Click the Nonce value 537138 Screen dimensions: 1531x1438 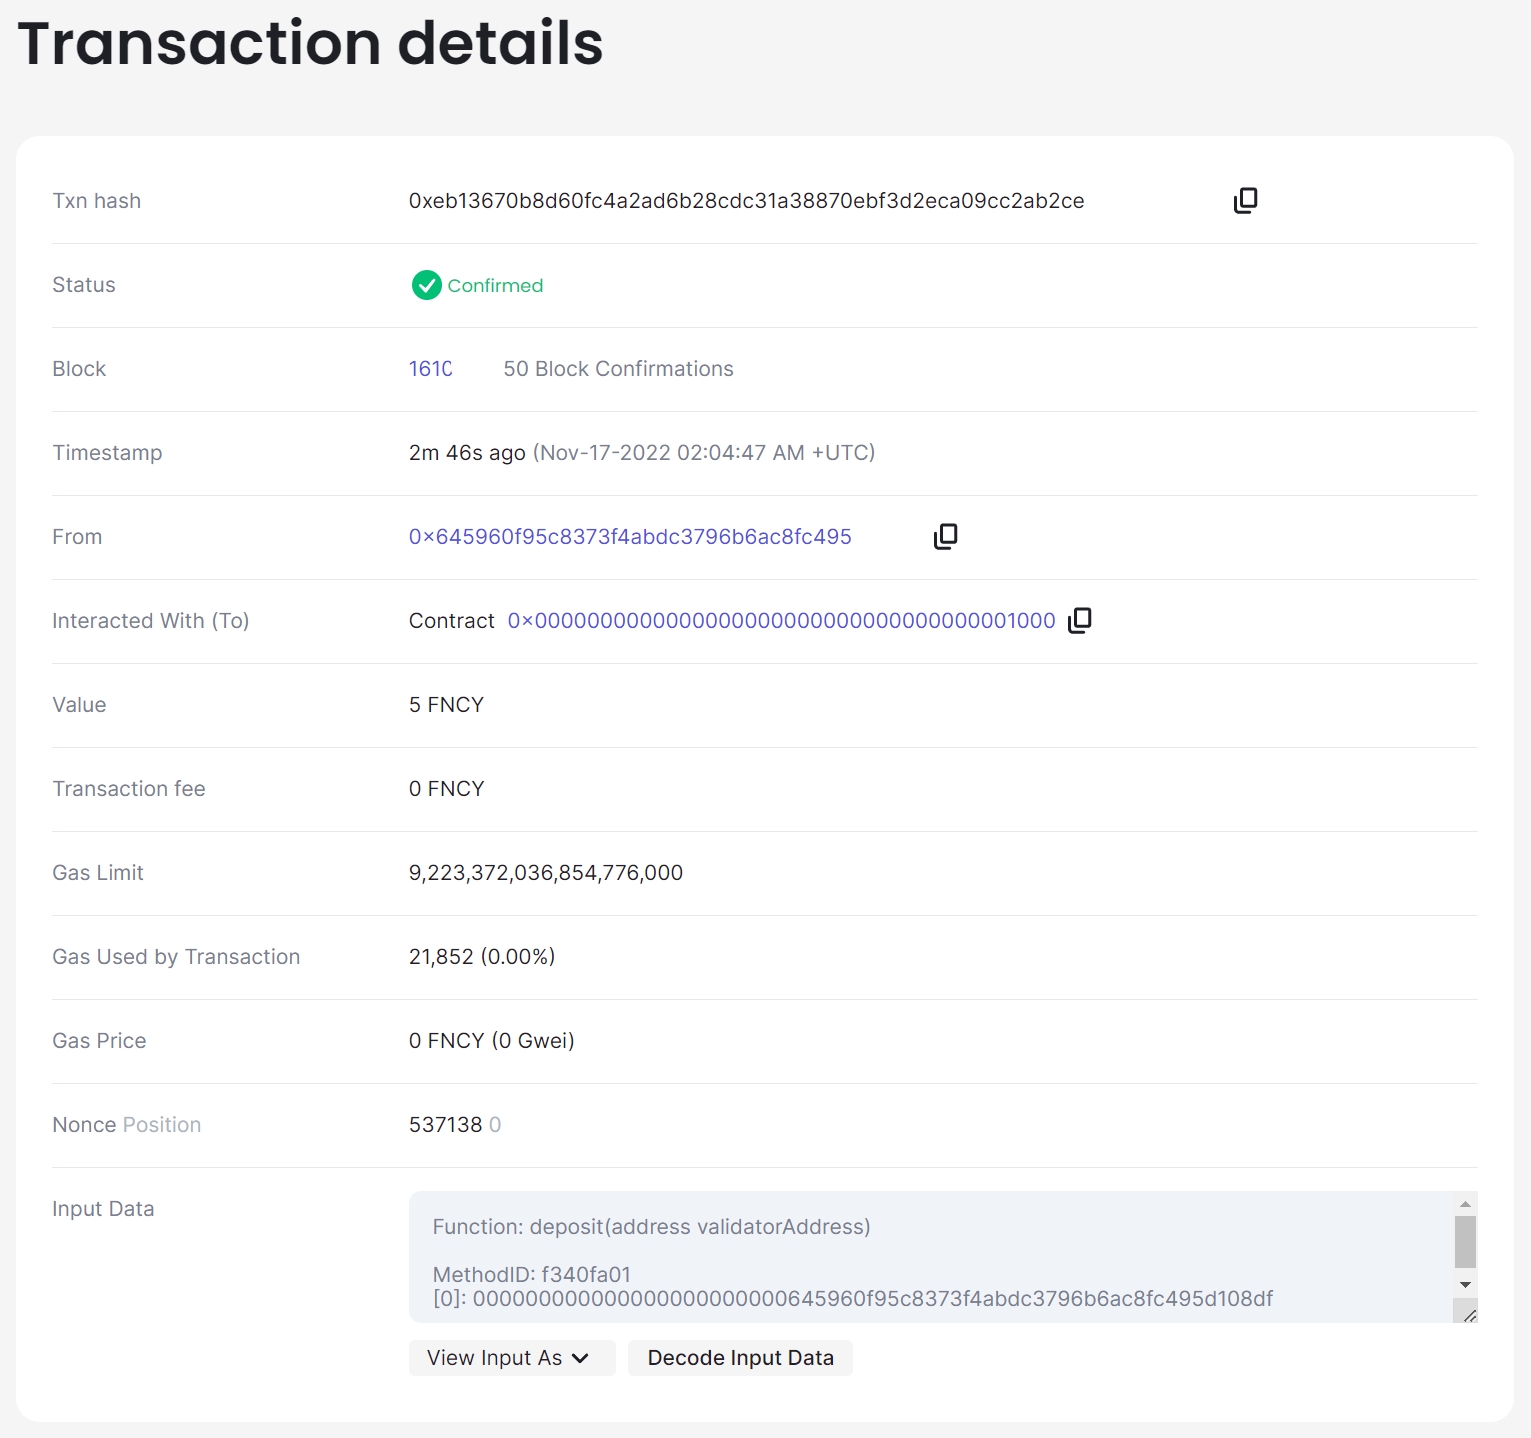tap(446, 1125)
